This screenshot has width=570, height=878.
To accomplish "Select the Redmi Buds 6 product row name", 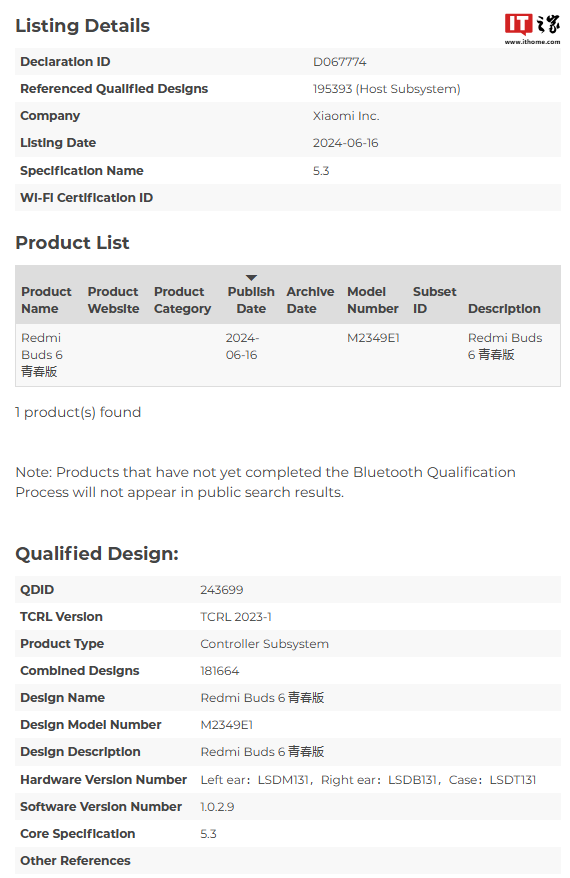I will [x=42, y=354].
